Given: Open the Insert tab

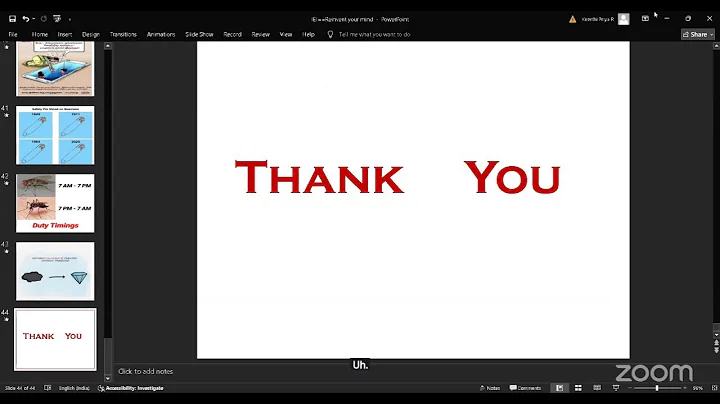Looking at the screenshot, I should point(65,34).
